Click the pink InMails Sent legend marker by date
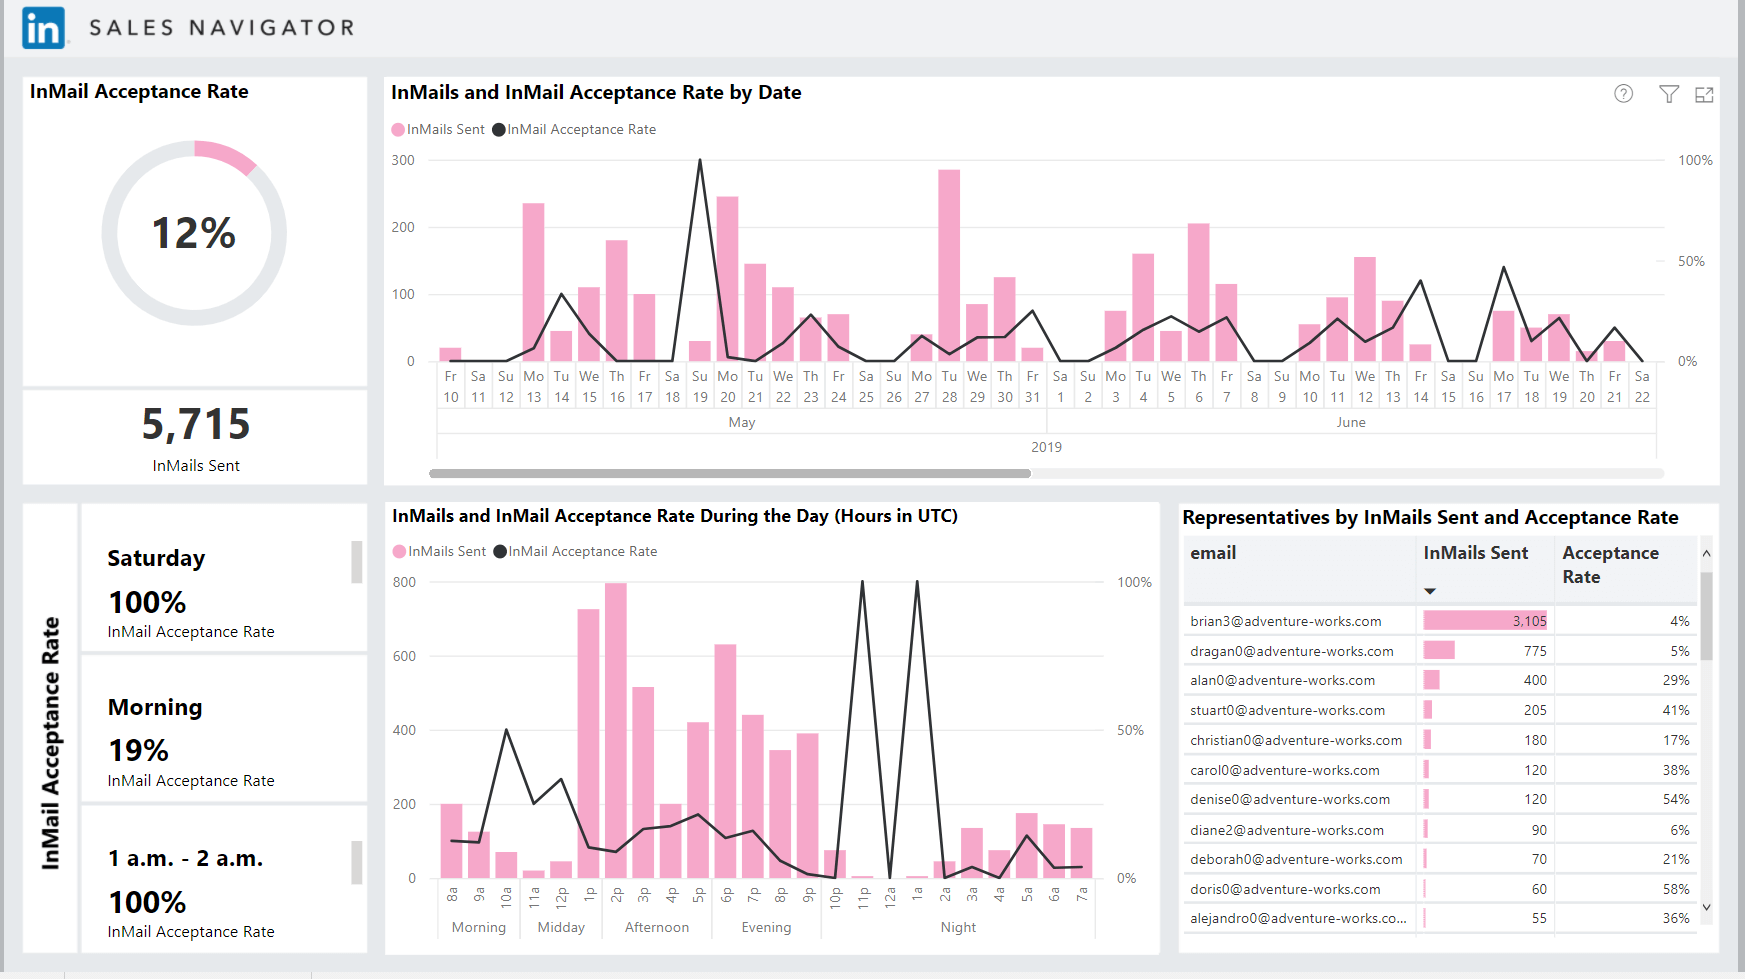This screenshot has width=1745, height=979. point(398,130)
